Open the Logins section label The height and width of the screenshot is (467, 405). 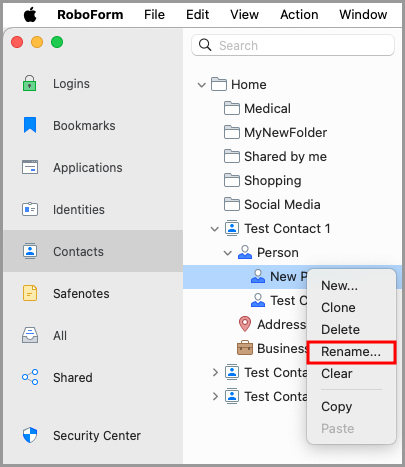[x=71, y=84]
